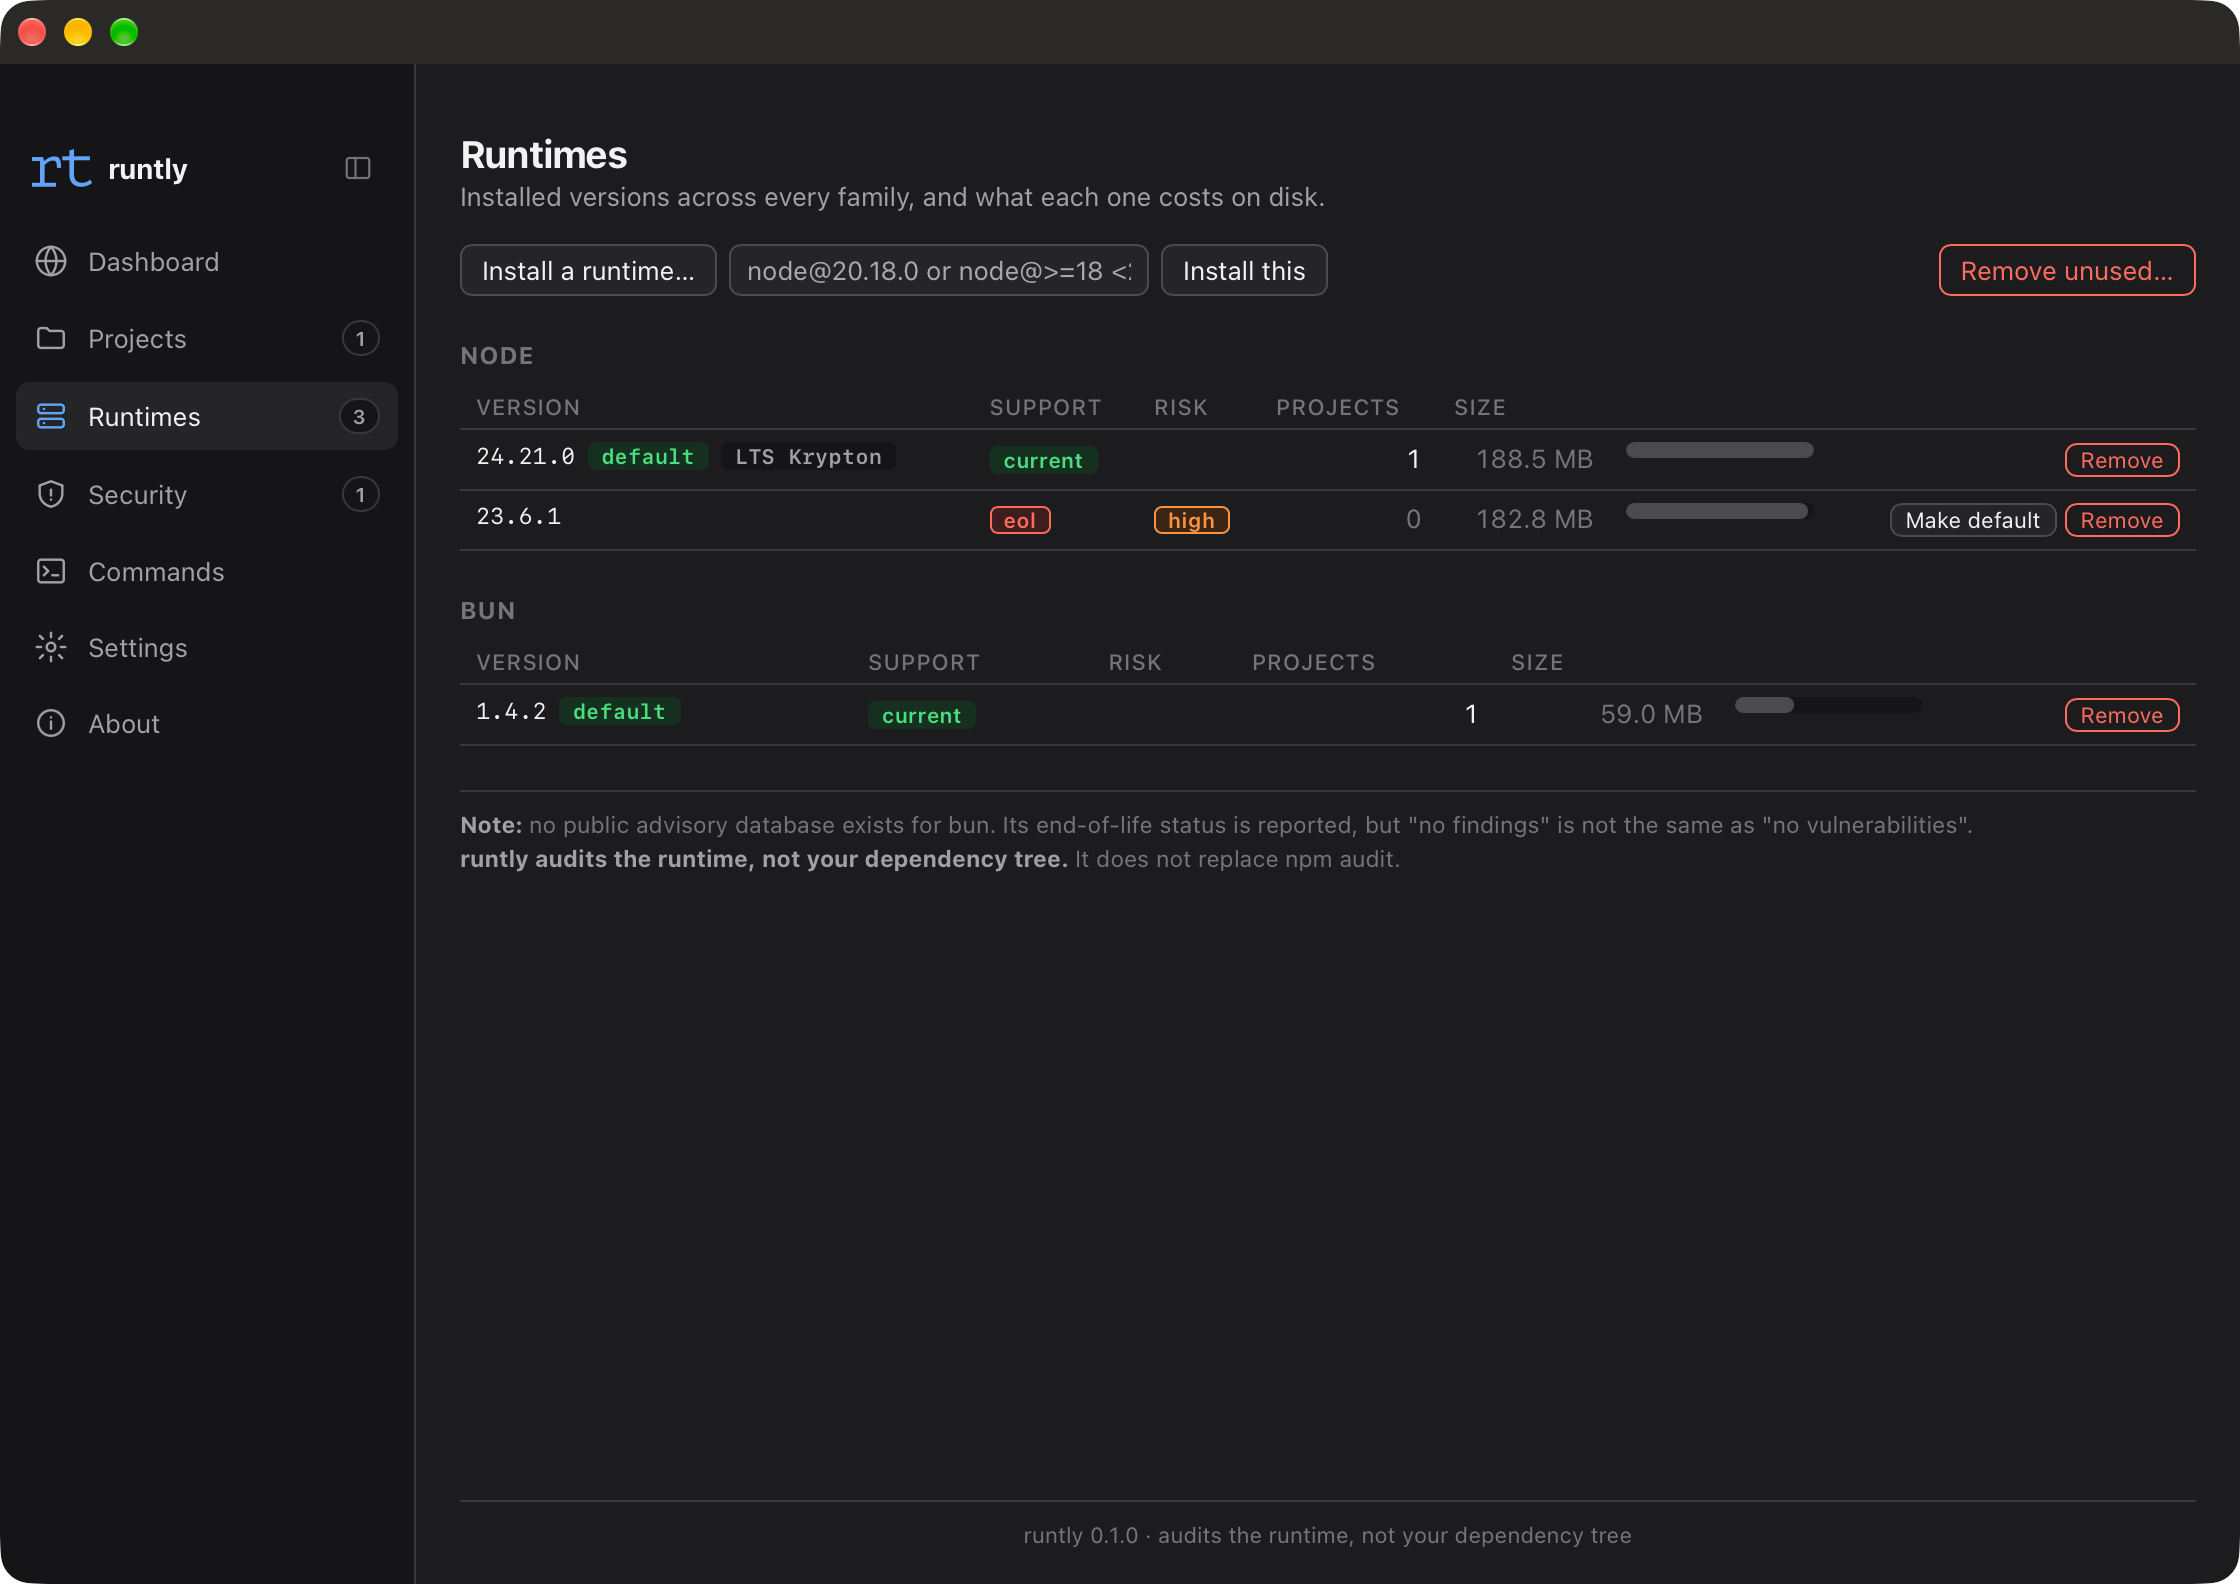Screen dimensions: 2240x1584
Task: Remove Node 24.21.0 runtime
Action: [2122, 460]
